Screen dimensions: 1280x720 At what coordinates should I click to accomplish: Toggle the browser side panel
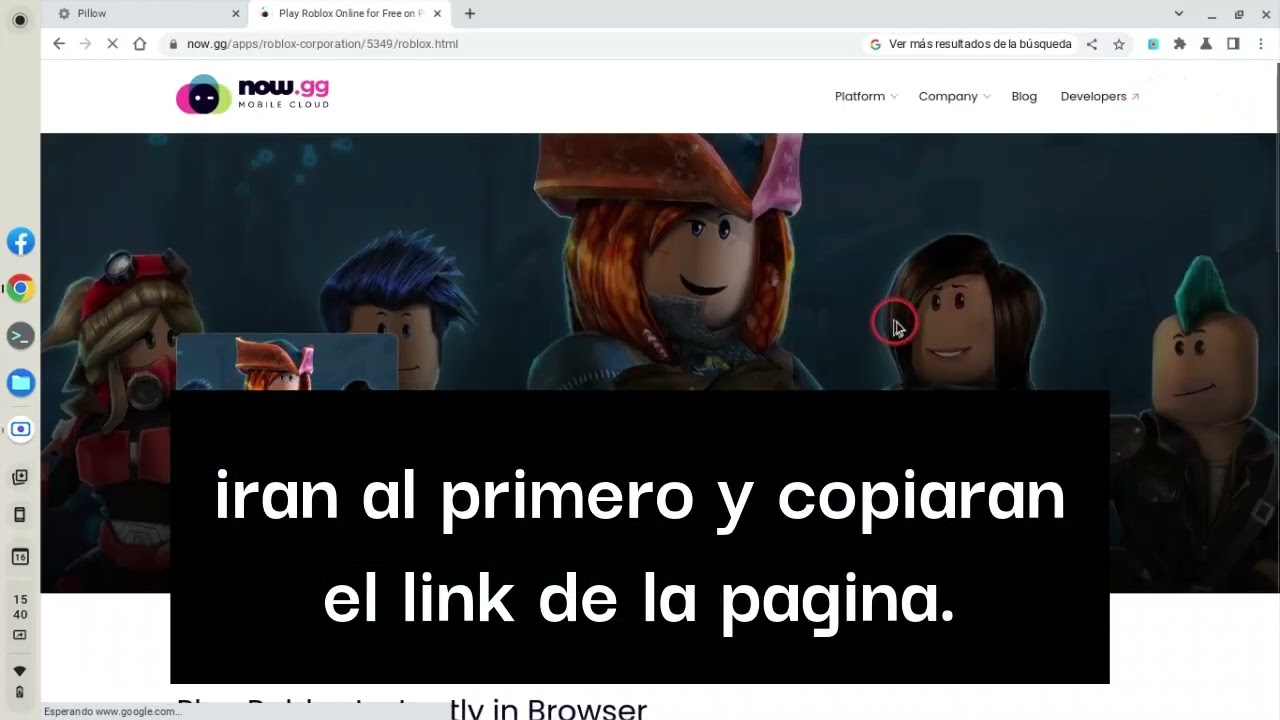pos(1233,44)
